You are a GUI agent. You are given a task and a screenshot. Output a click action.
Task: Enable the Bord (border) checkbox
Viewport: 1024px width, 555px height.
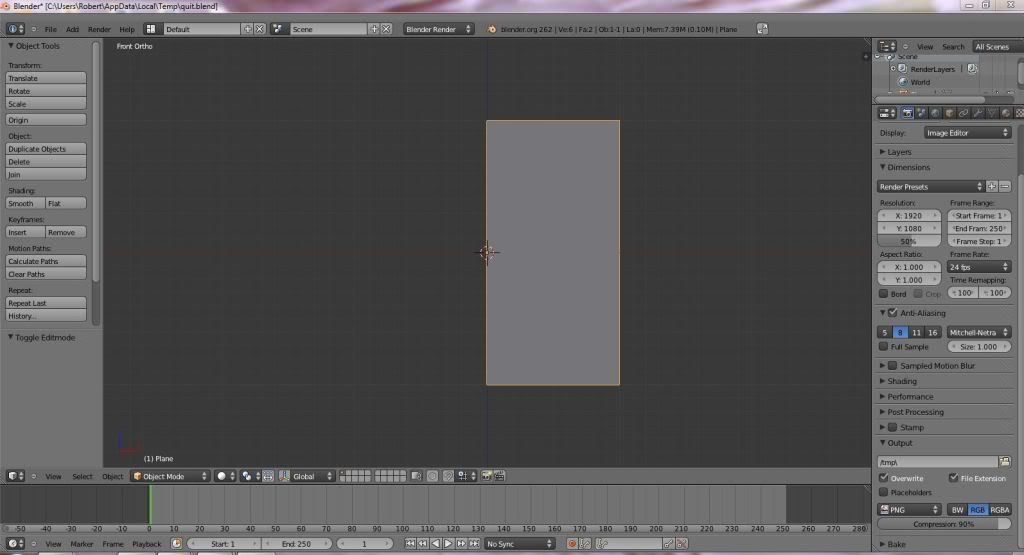coord(884,294)
